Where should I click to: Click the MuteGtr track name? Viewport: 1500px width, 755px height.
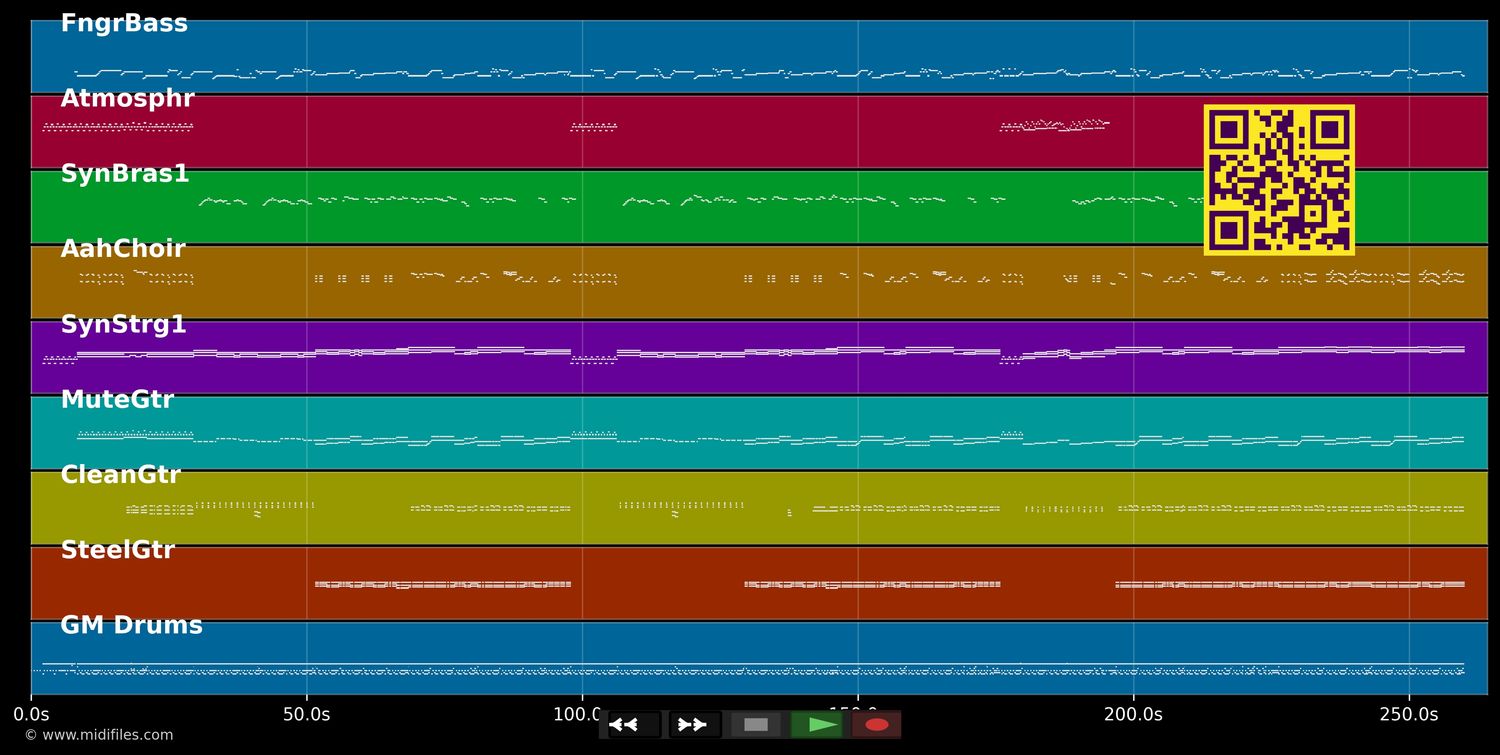click(117, 400)
